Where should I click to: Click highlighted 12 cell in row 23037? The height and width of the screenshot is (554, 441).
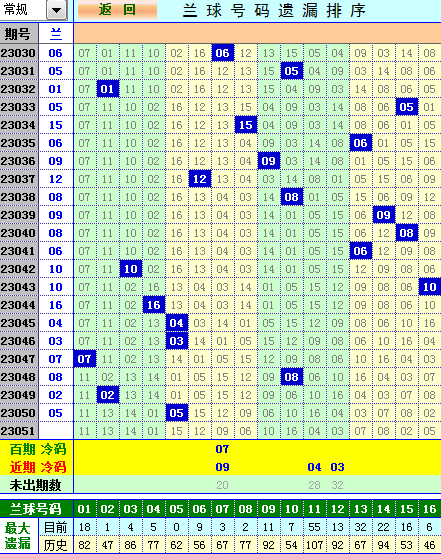coord(200,179)
